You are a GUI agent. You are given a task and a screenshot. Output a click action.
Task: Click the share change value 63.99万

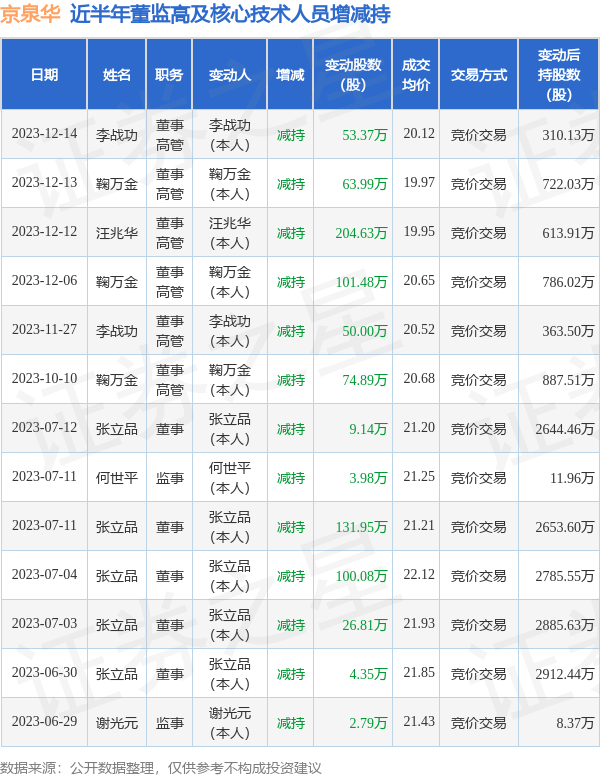[364, 184]
